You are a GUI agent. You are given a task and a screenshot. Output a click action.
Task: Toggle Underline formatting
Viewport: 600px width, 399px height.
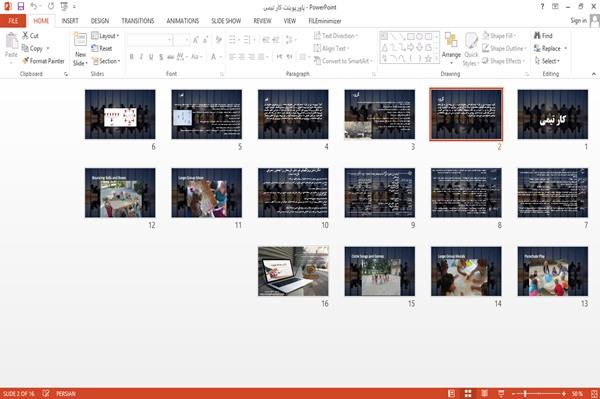(151, 57)
